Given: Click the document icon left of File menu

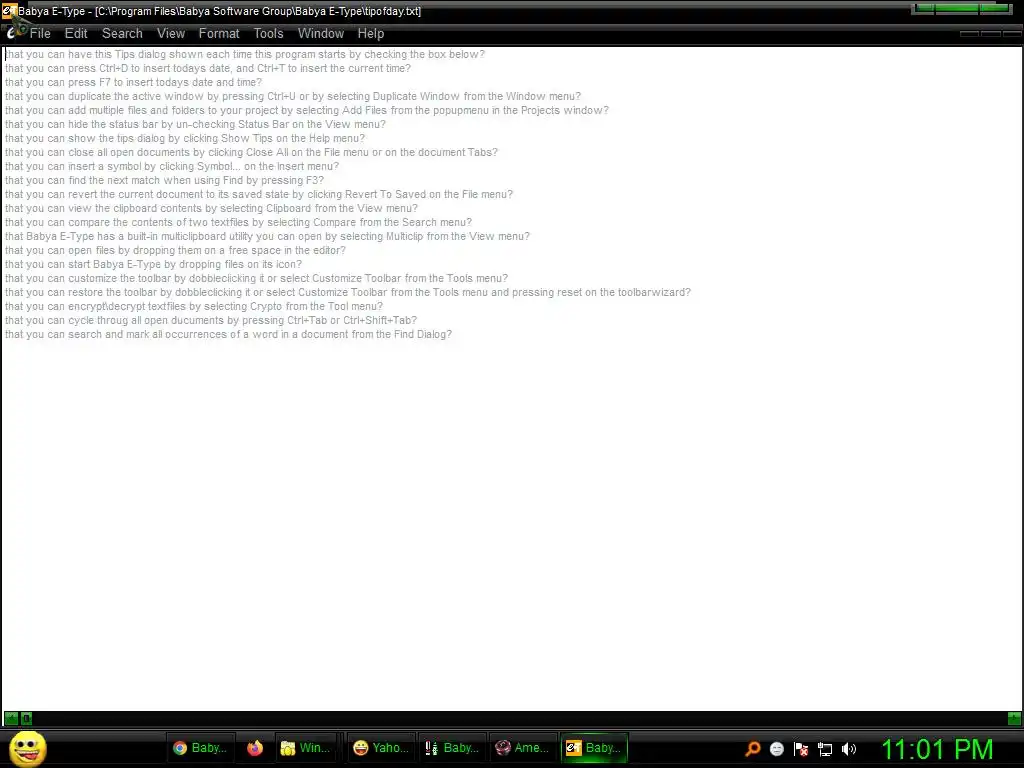Looking at the screenshot, I should coord(11,33).
